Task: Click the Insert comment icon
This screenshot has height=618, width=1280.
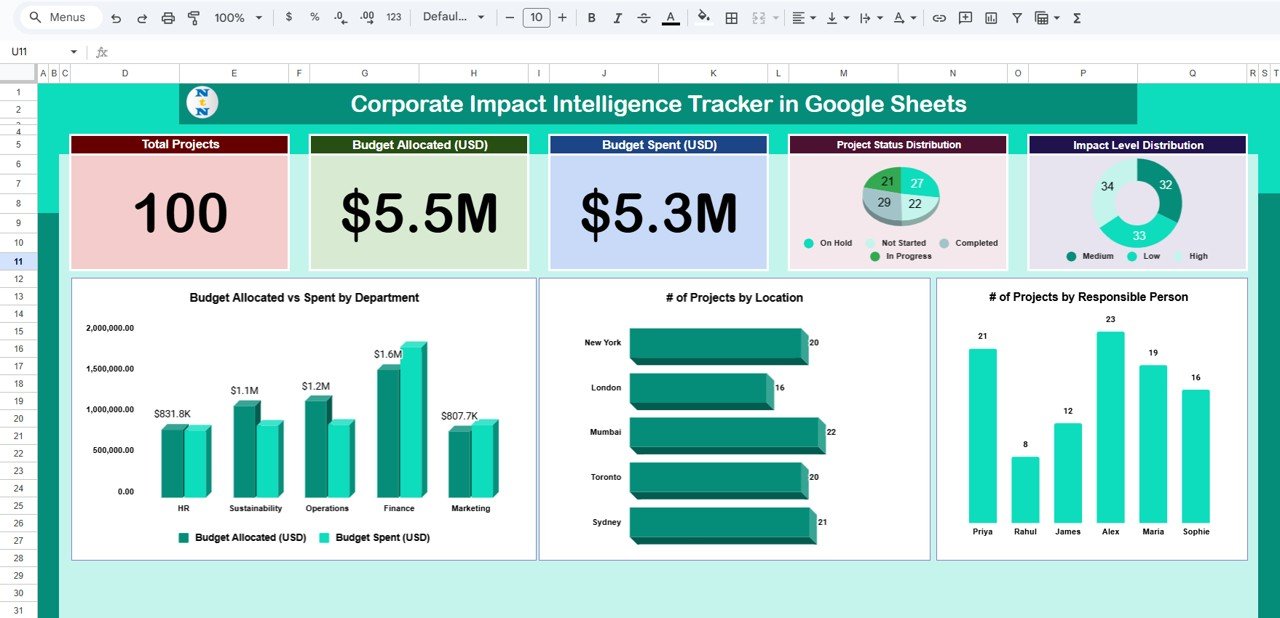Action: tap(965, 18)
